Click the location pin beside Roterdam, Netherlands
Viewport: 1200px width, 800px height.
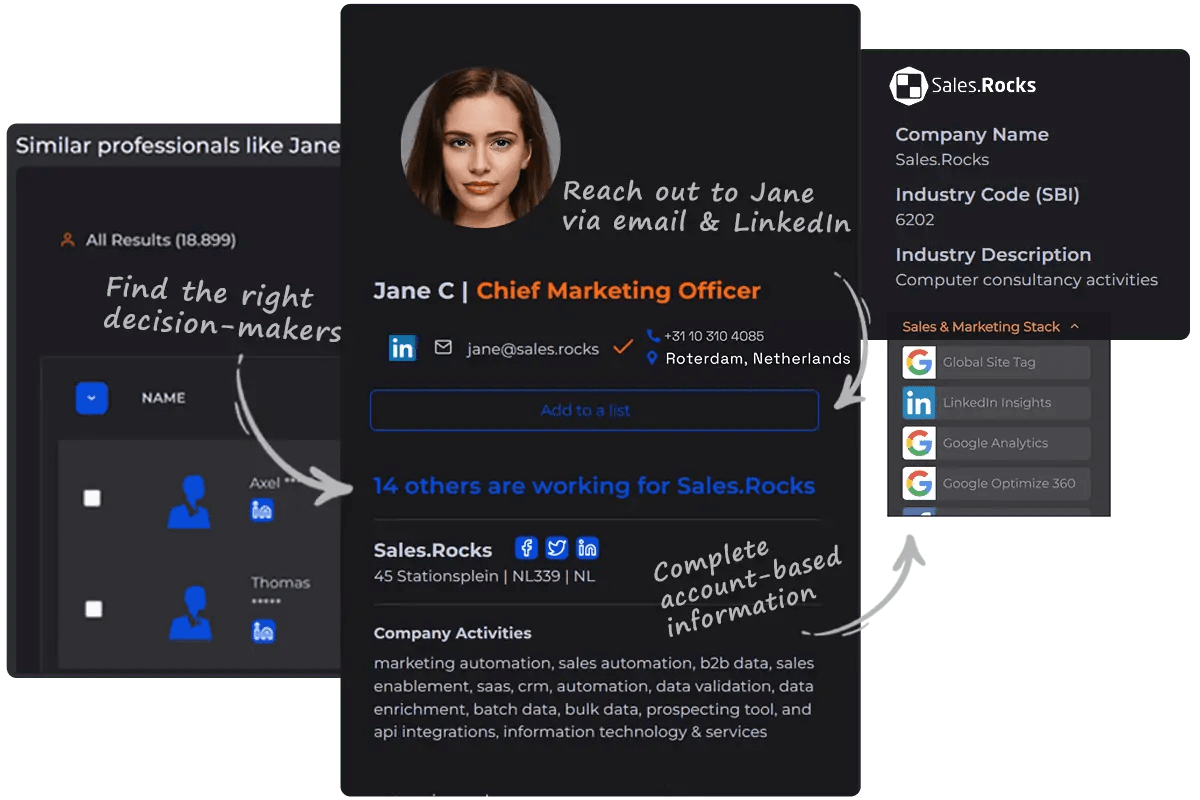pos(653,358)
